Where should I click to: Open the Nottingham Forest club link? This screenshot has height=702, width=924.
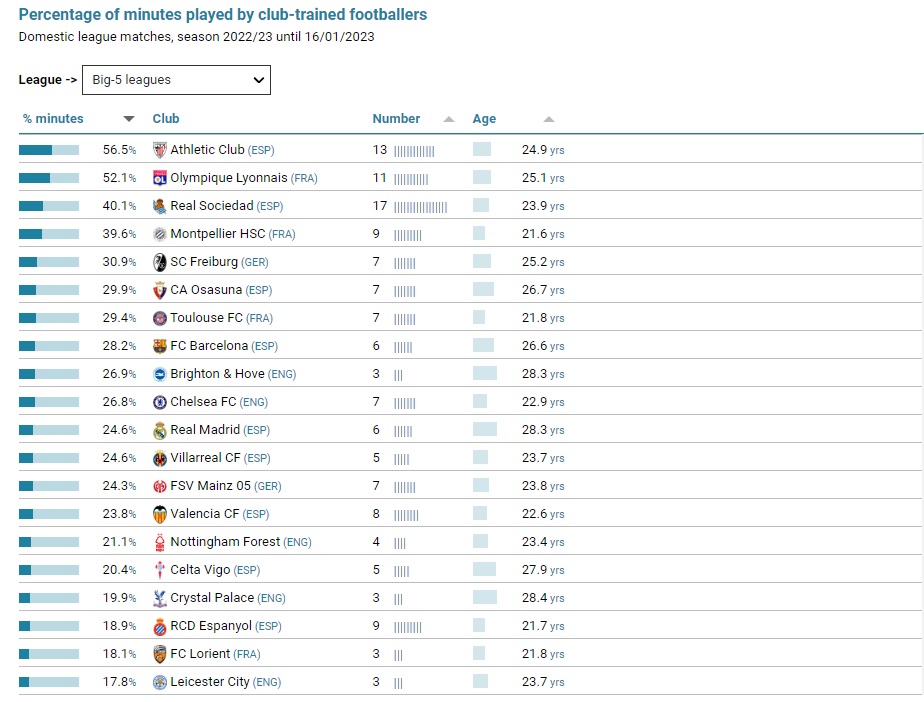point(226,542)
